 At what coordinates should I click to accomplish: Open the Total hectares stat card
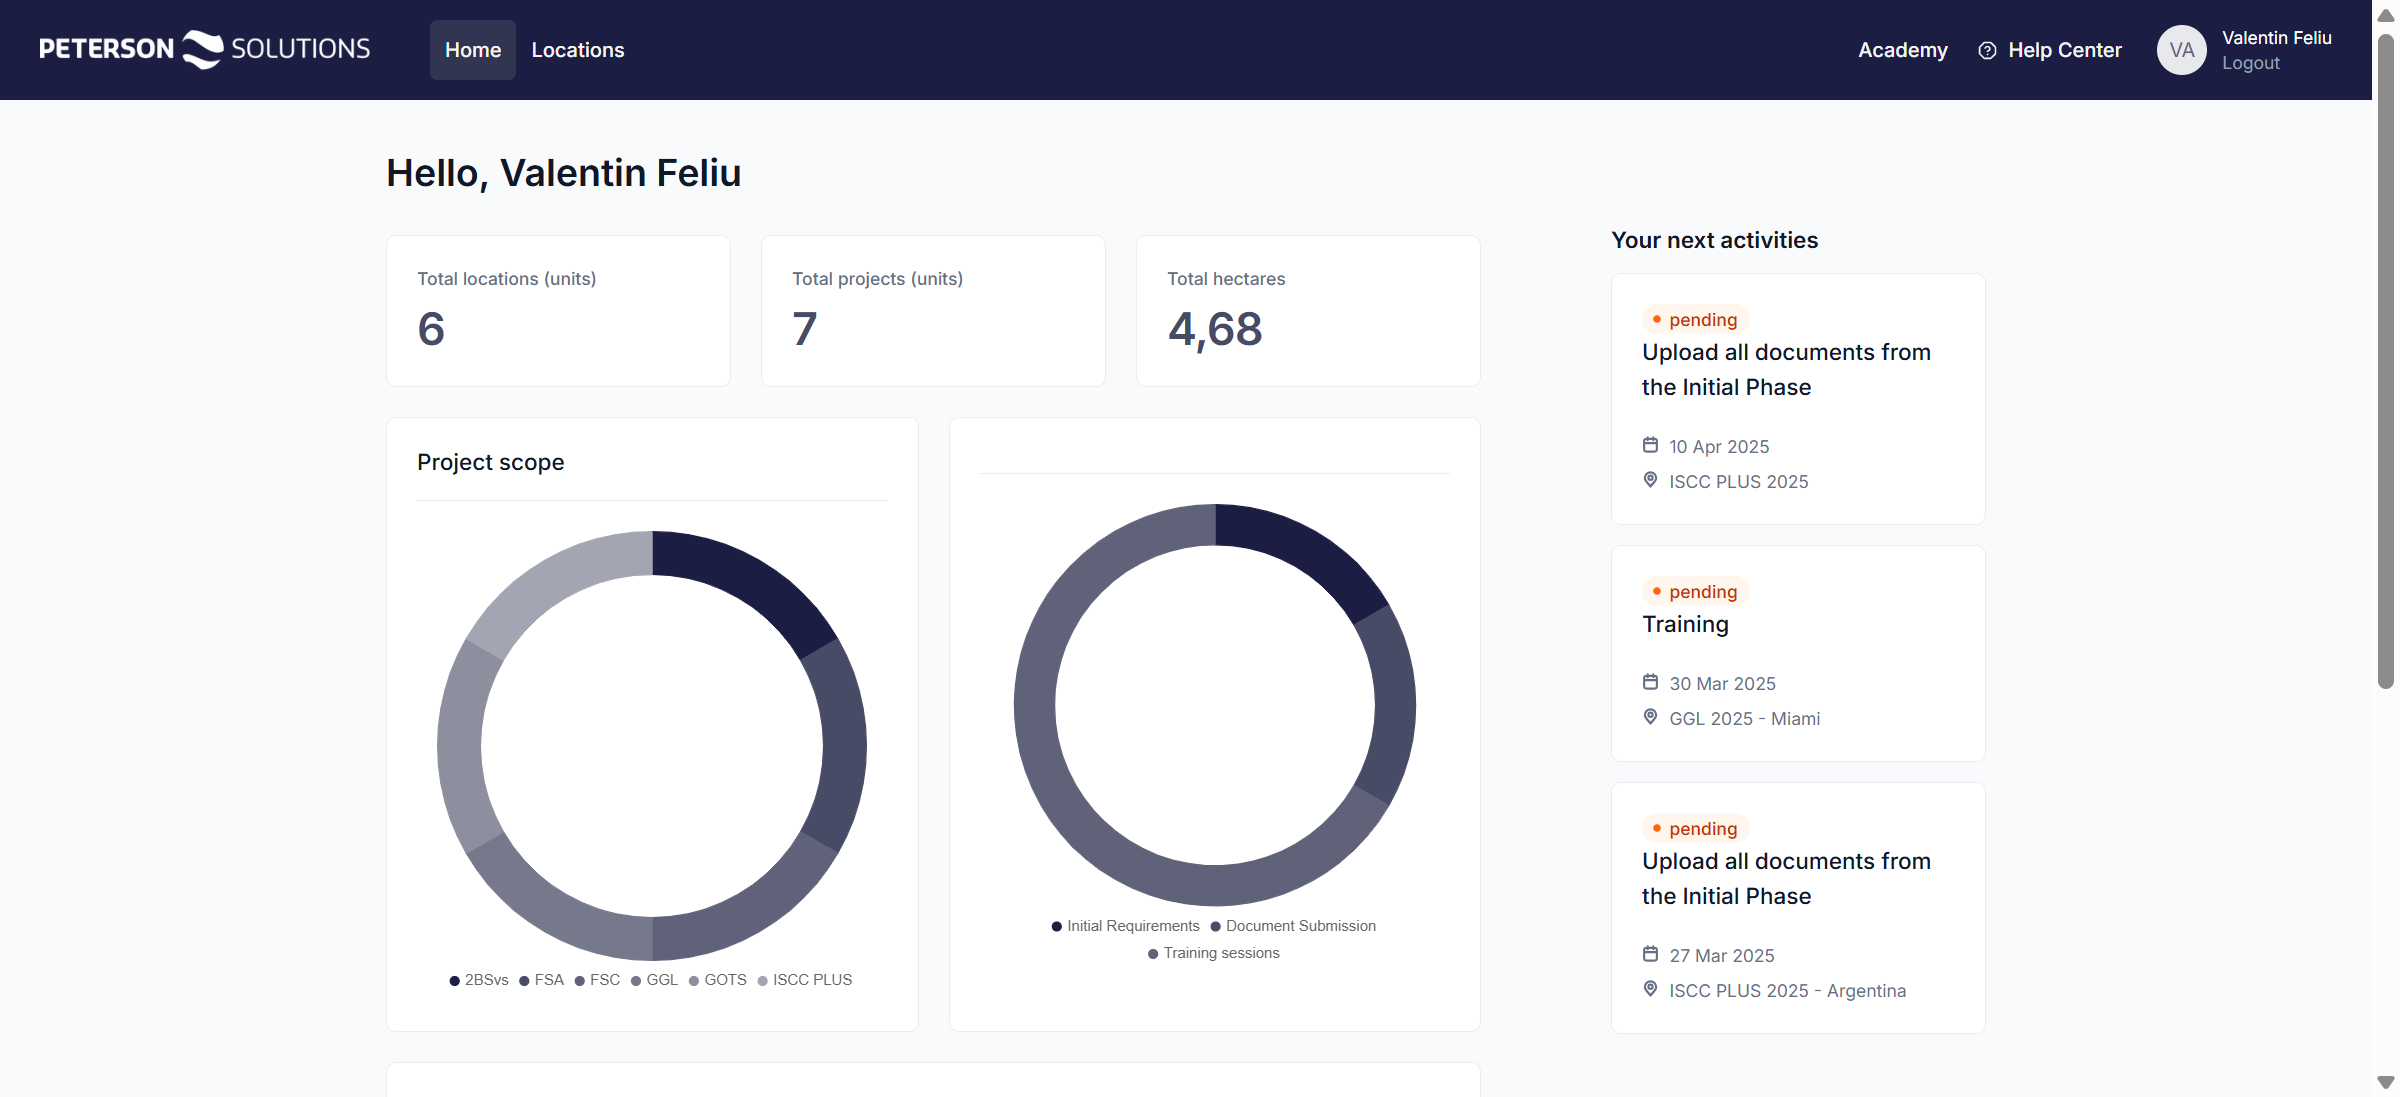coord(1307,311)
